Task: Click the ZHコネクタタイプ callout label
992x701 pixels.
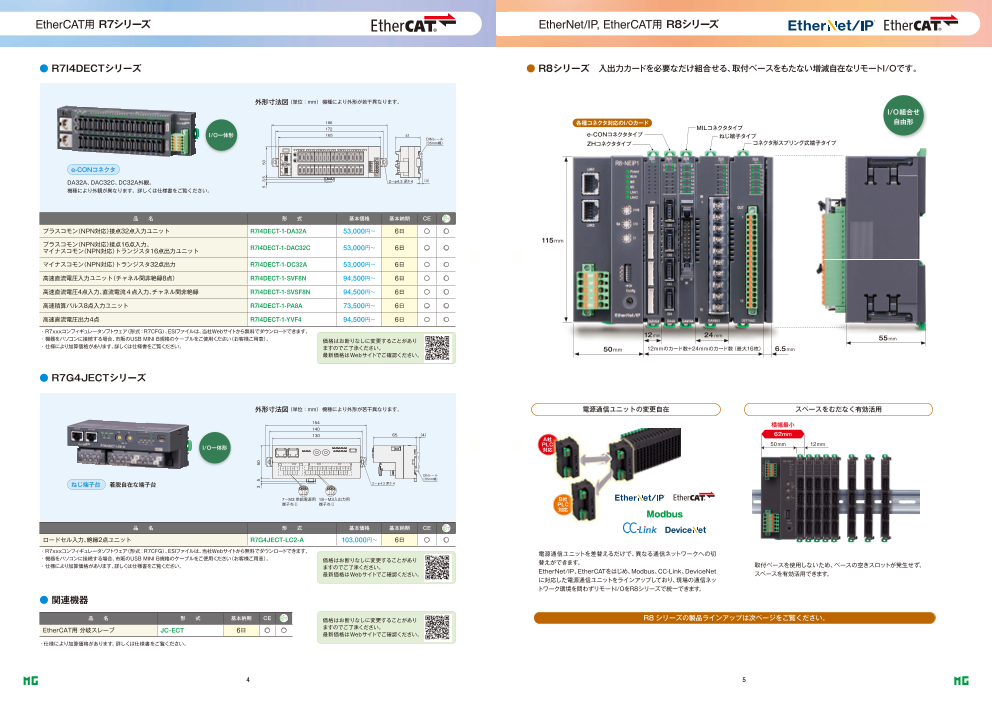Action: [609, 144]
